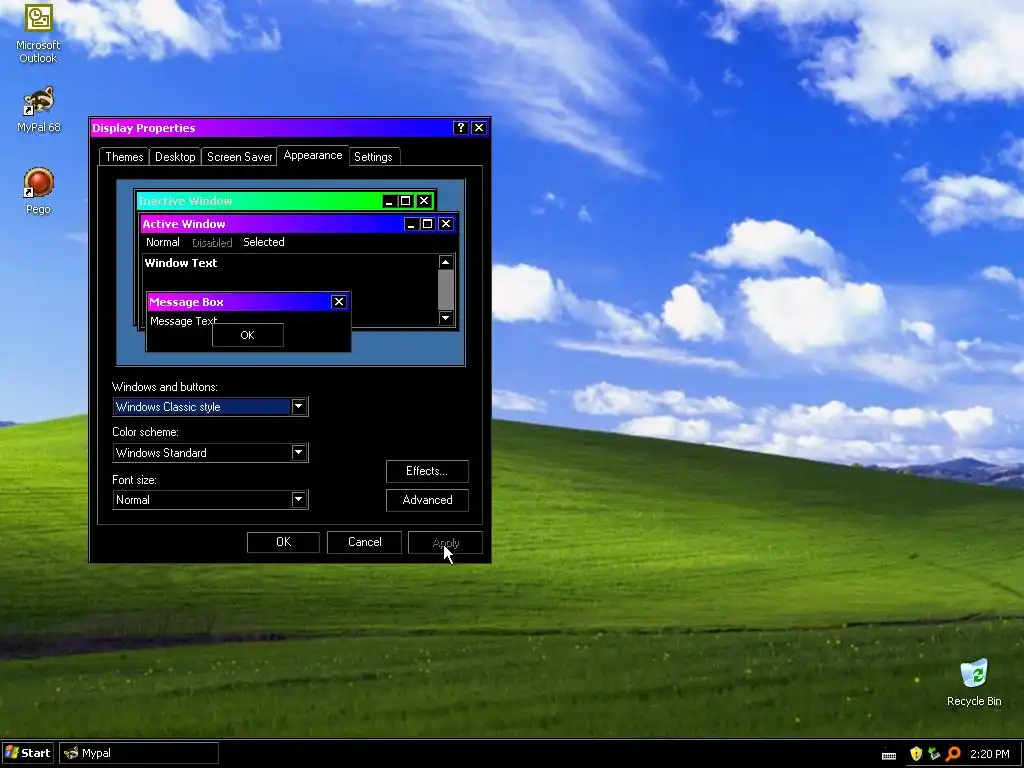
Task: Expand the Color scheme dropdown arrow
Action: point(298,452)
